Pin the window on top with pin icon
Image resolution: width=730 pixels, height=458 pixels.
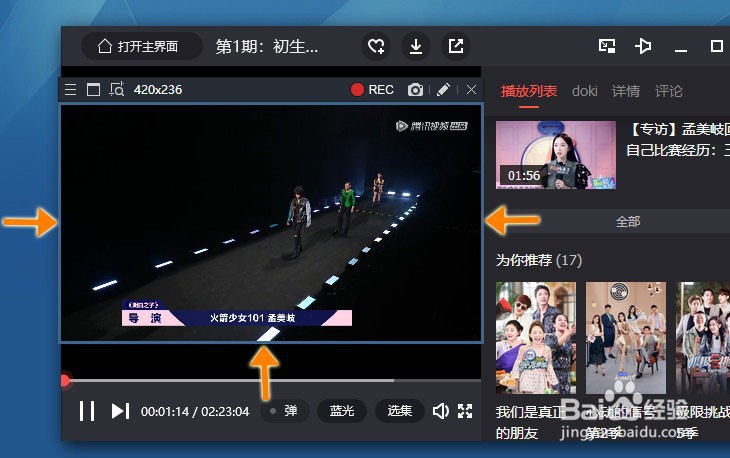pos(643,46)
